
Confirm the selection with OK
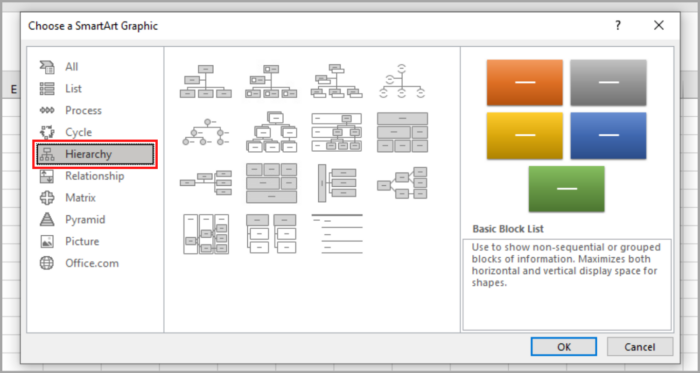point(563,347)
